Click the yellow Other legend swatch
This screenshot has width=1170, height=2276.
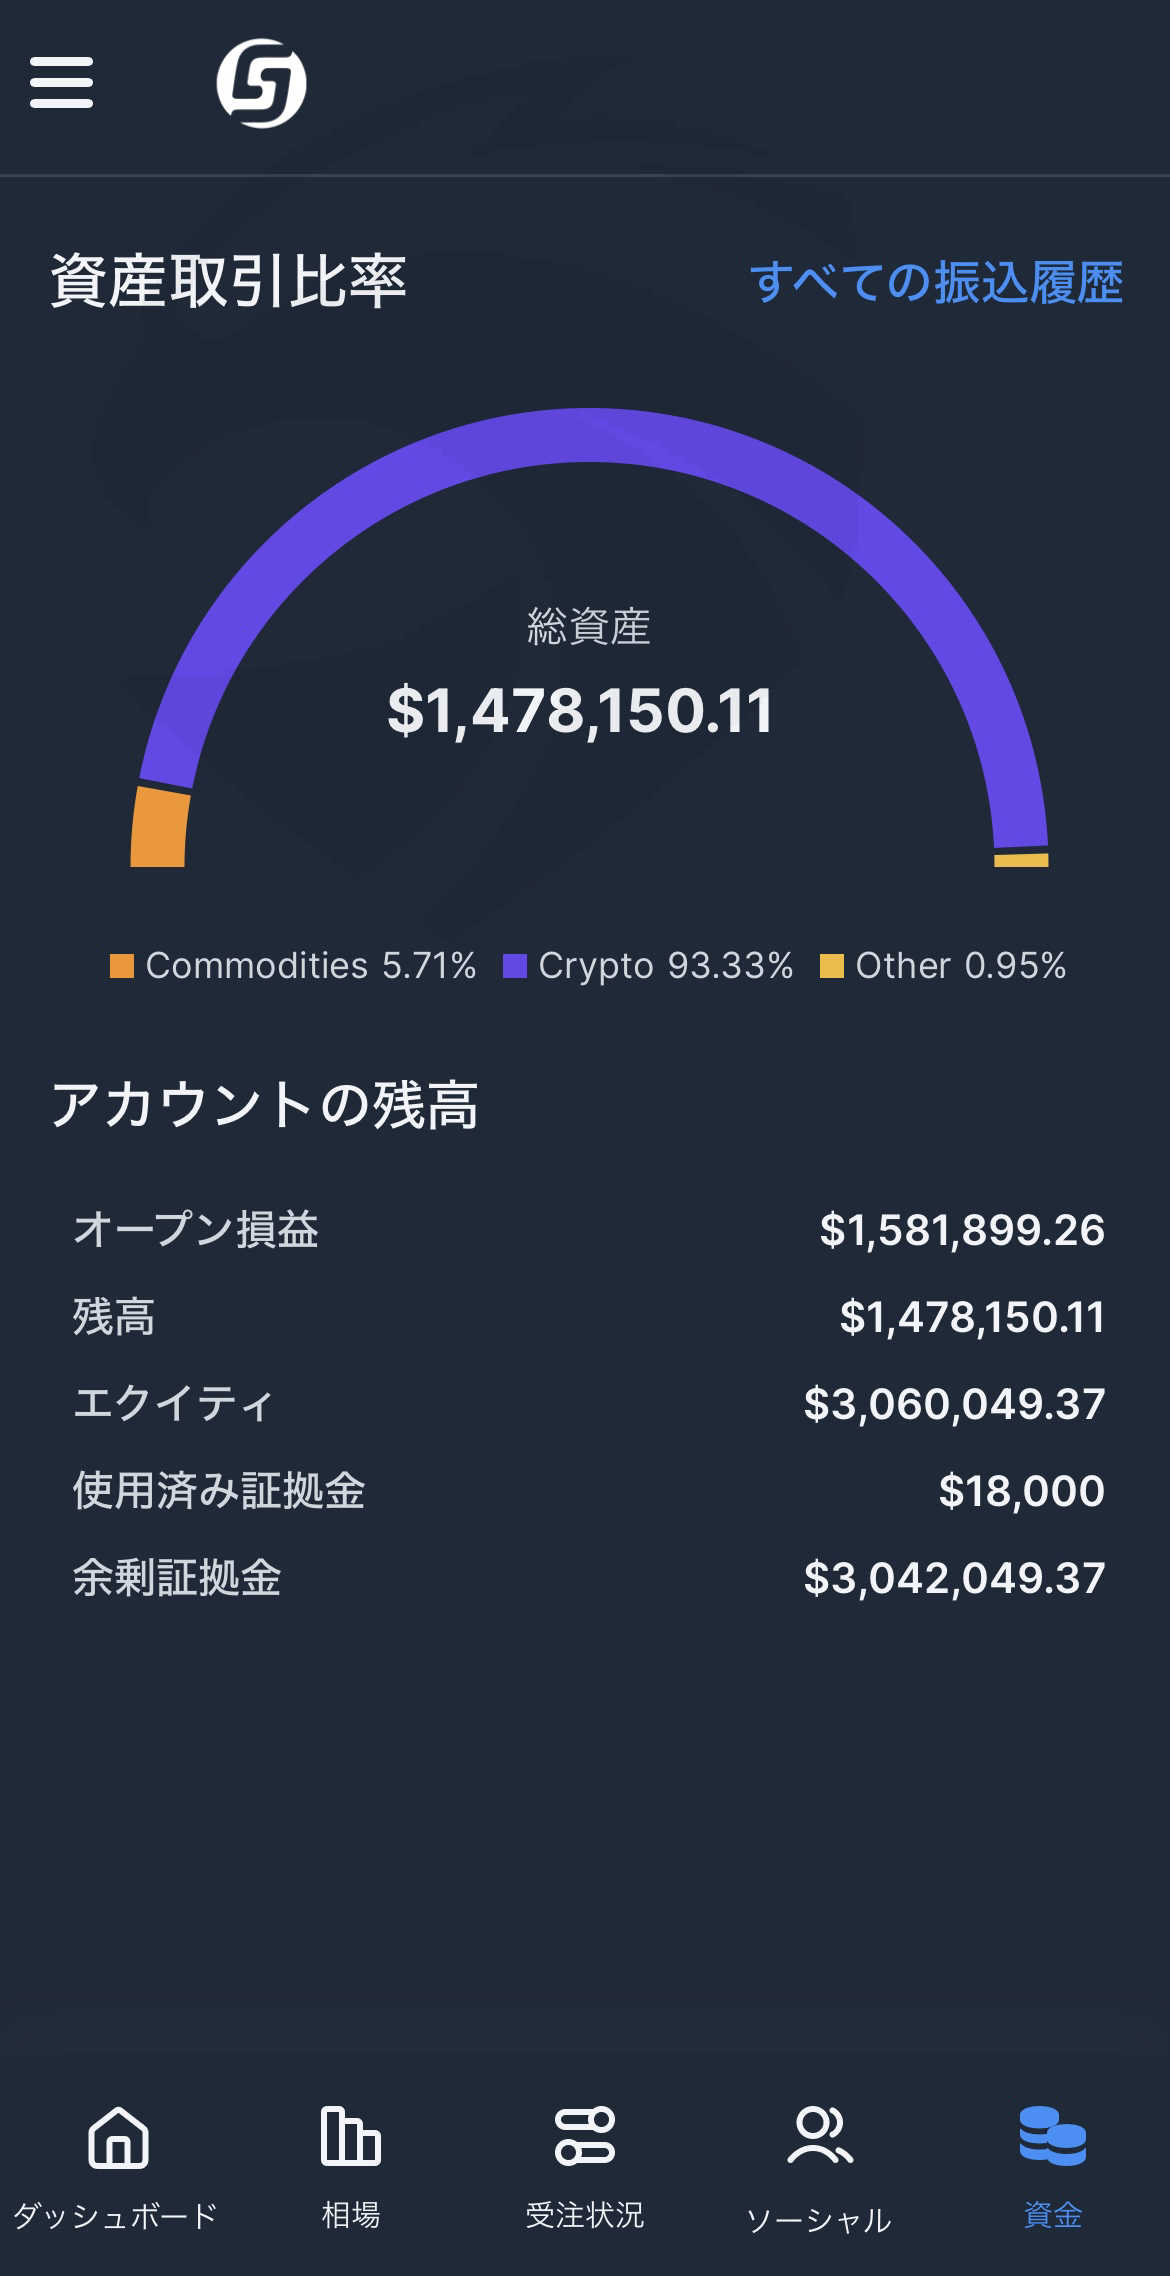(x=831, y=966)
